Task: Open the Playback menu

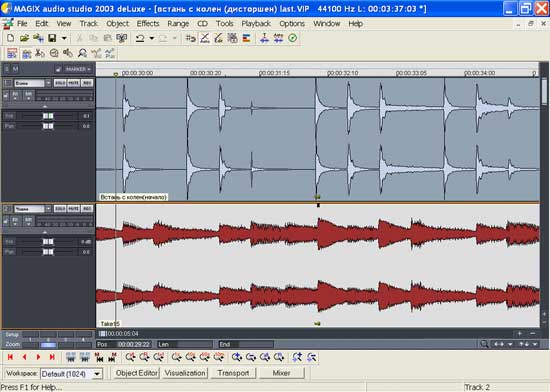Action: [x=256, y=23]
